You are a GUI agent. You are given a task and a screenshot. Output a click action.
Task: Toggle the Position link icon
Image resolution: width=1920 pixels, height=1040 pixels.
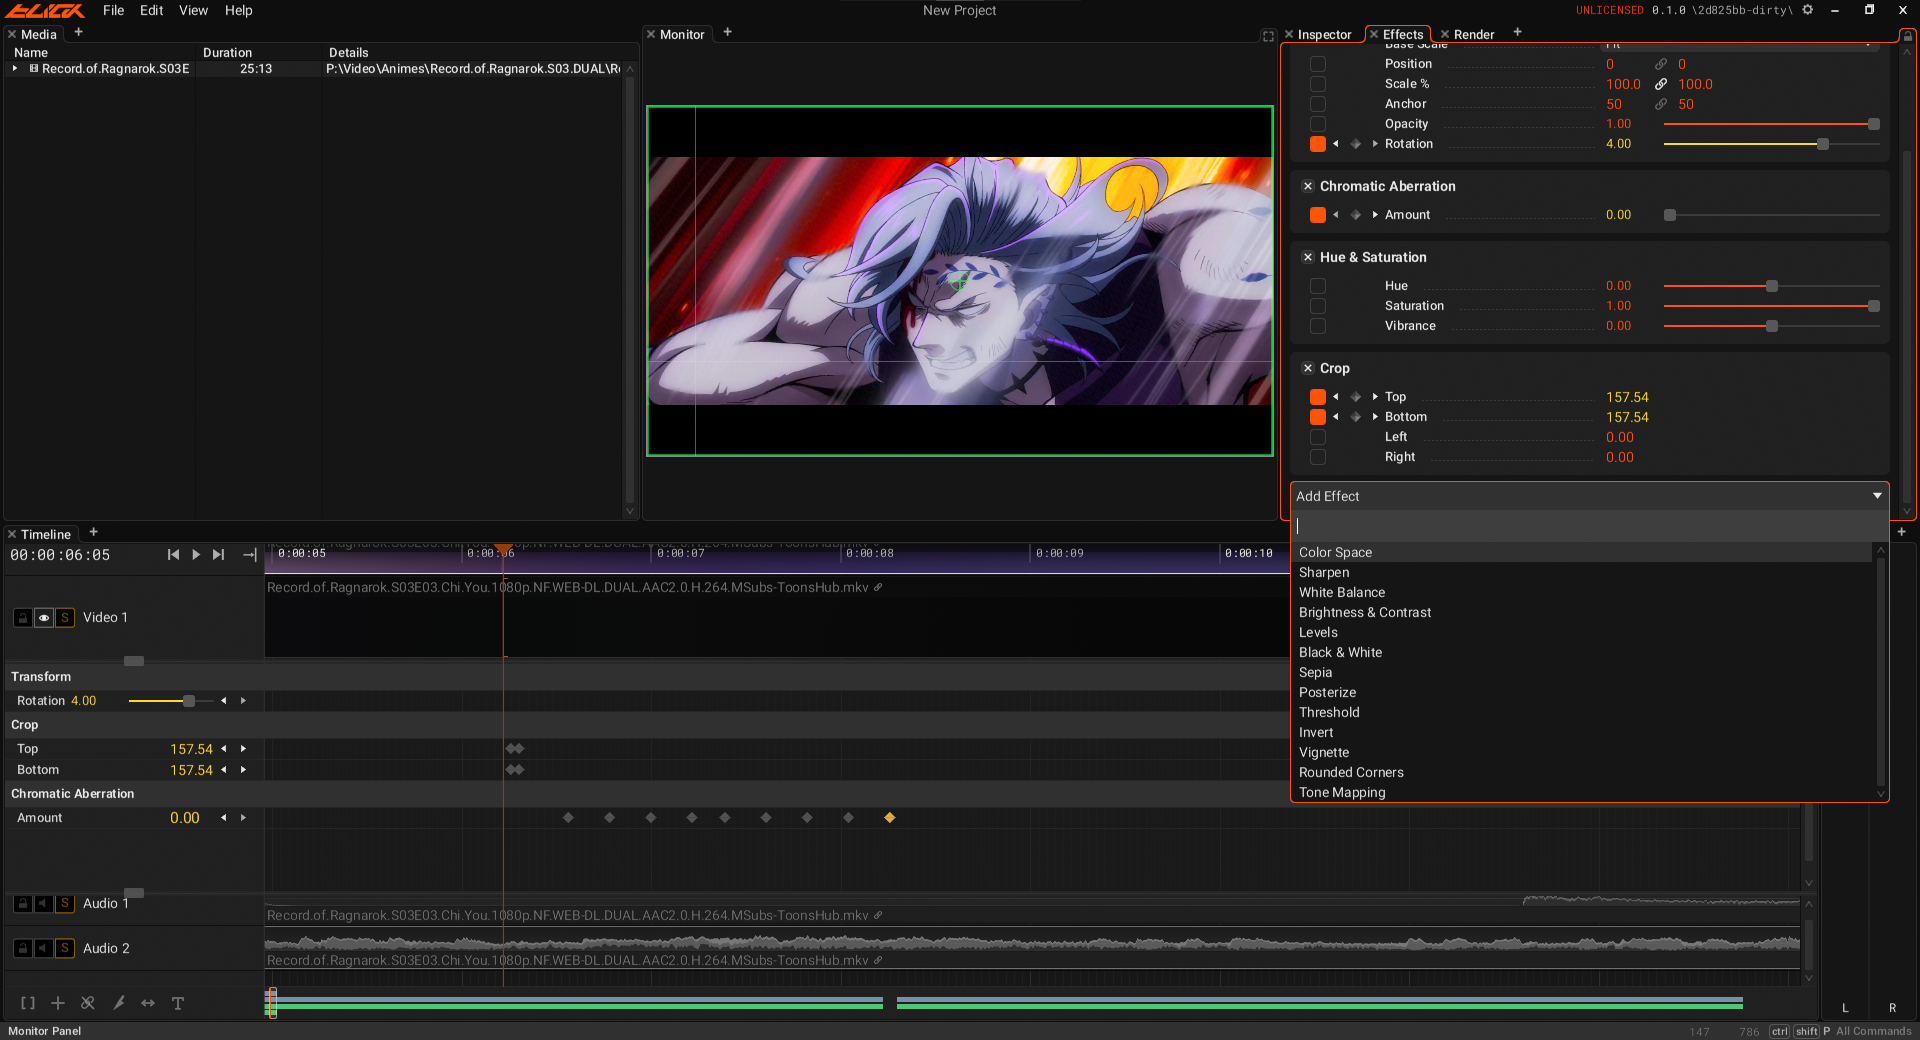(1661, 64)
